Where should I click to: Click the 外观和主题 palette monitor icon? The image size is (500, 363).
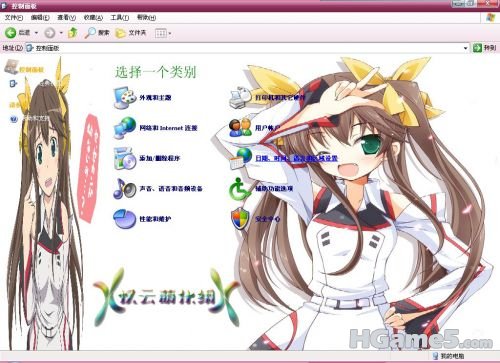point(124,97)
